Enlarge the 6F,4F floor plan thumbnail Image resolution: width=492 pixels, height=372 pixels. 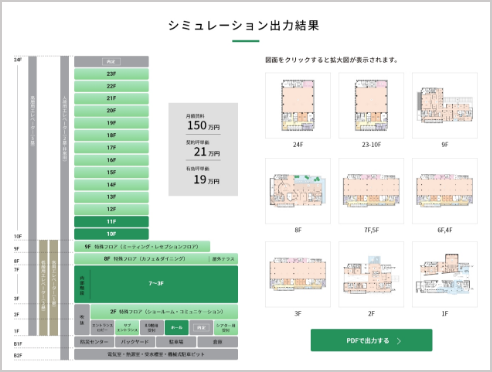click(x=445, y=191)
